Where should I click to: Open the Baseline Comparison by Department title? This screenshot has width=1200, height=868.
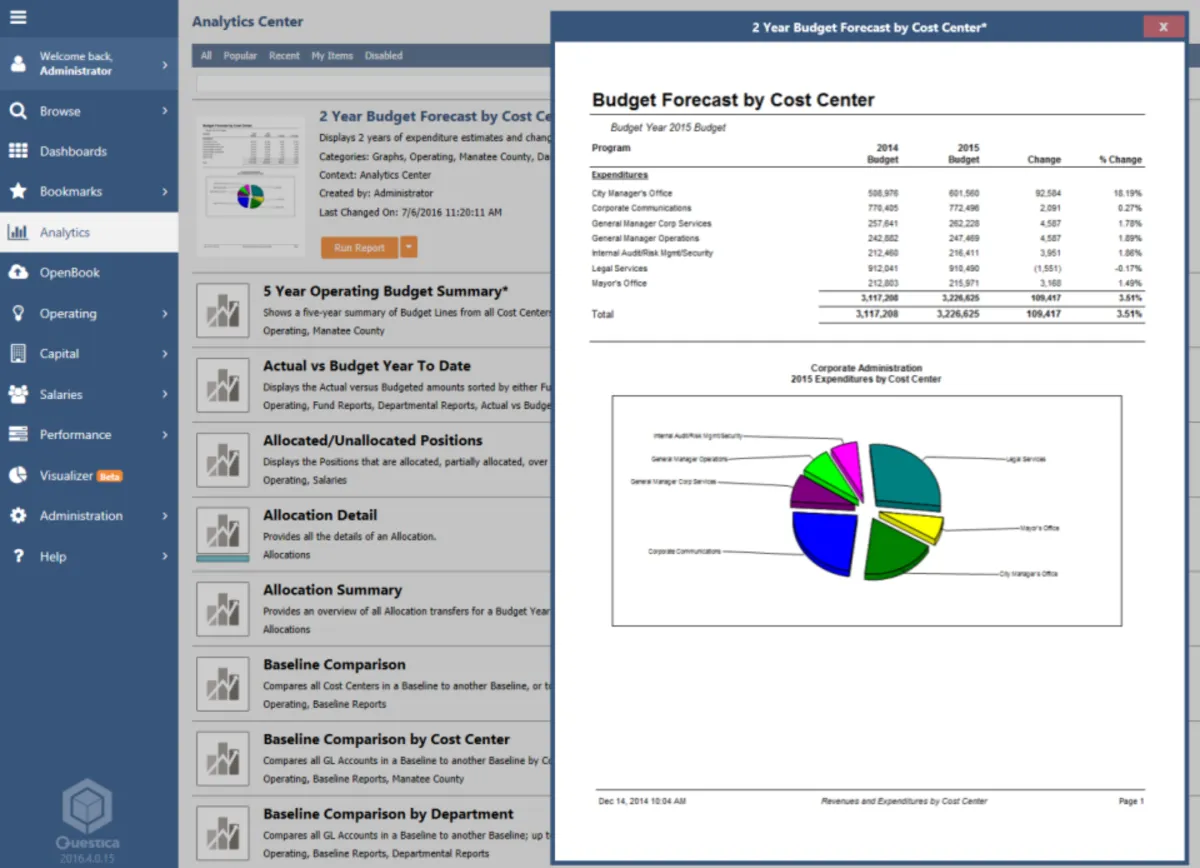pyautogui.click(x=388, y=814)
